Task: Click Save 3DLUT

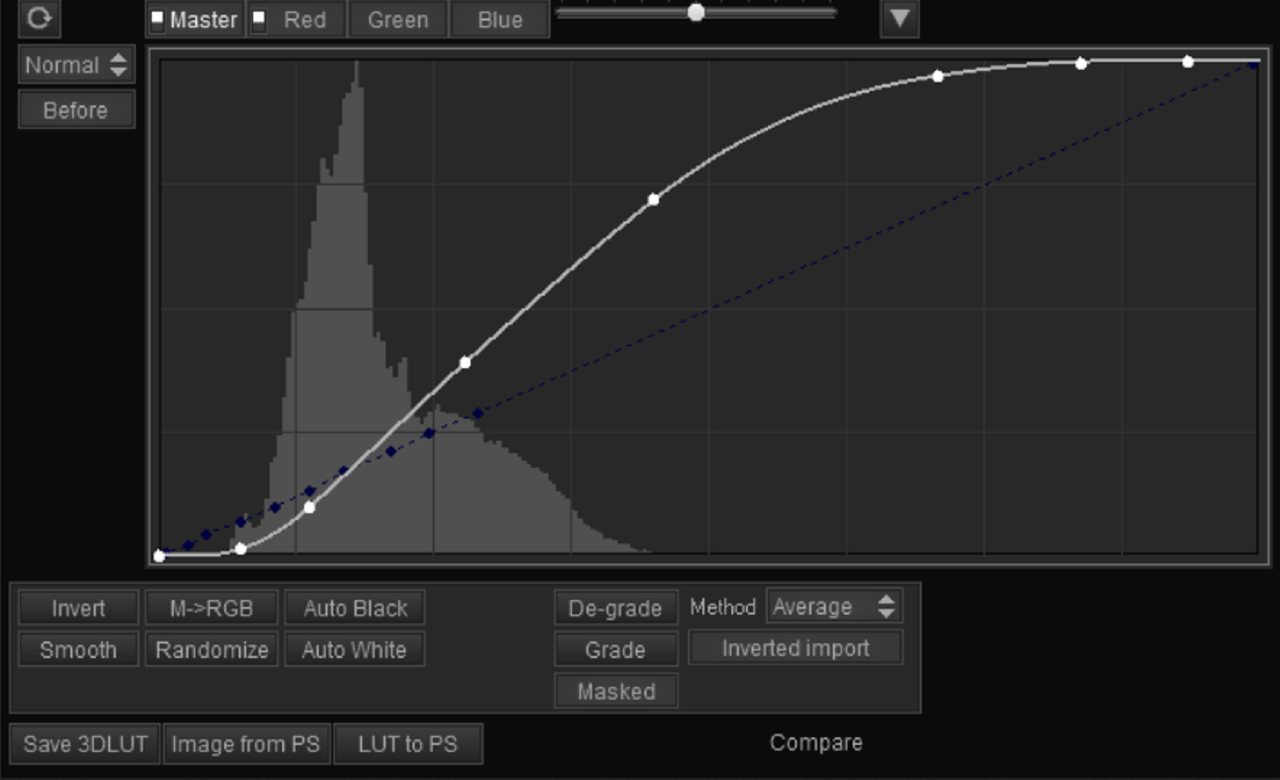Action: (x=85, y=744)
